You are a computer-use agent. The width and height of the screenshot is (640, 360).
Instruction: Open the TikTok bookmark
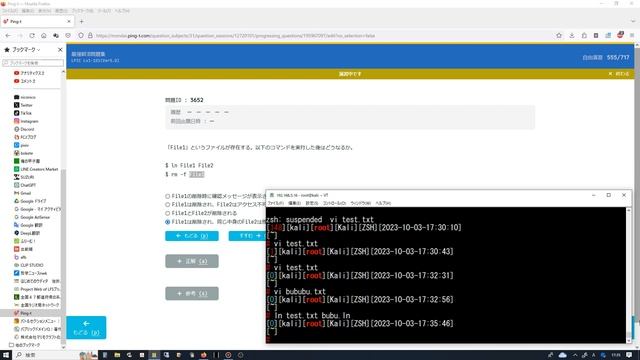click(x=23, y=113)
